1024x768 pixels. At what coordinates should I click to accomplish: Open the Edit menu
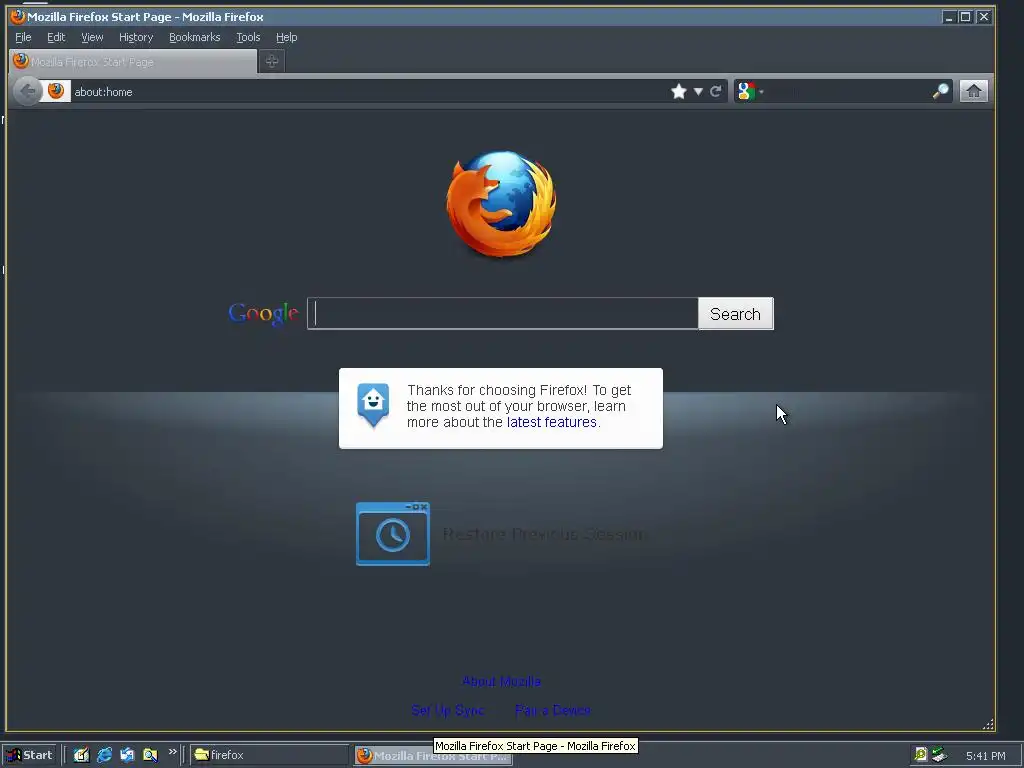coord(56,37)
